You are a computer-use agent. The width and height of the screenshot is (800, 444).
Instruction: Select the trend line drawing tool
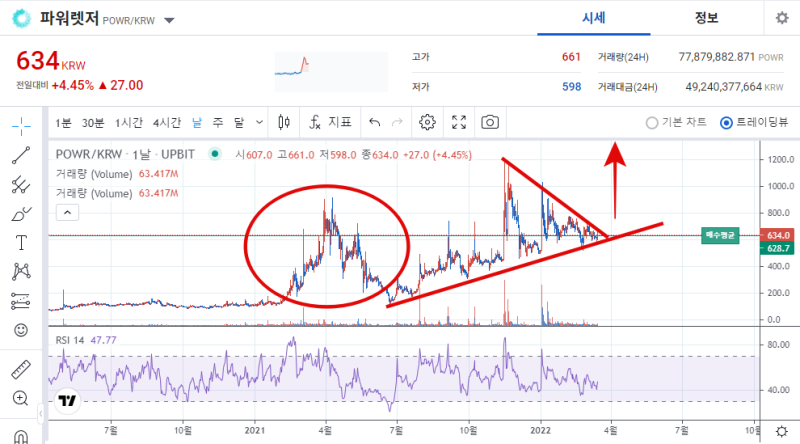pos(21,155)
